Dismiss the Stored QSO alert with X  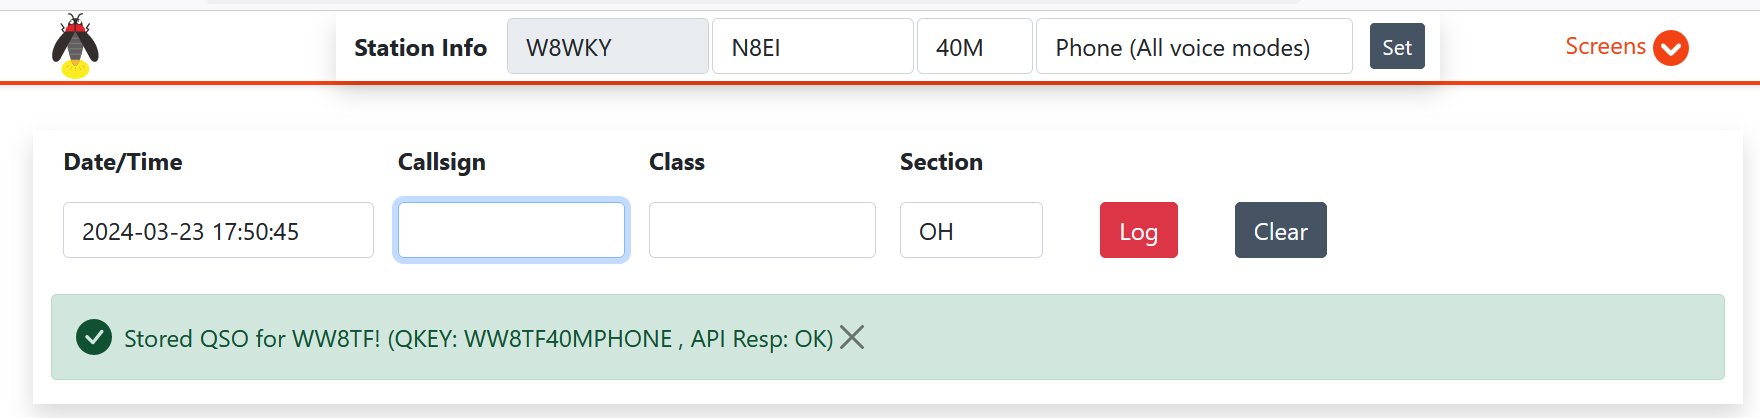click(852, 338)
